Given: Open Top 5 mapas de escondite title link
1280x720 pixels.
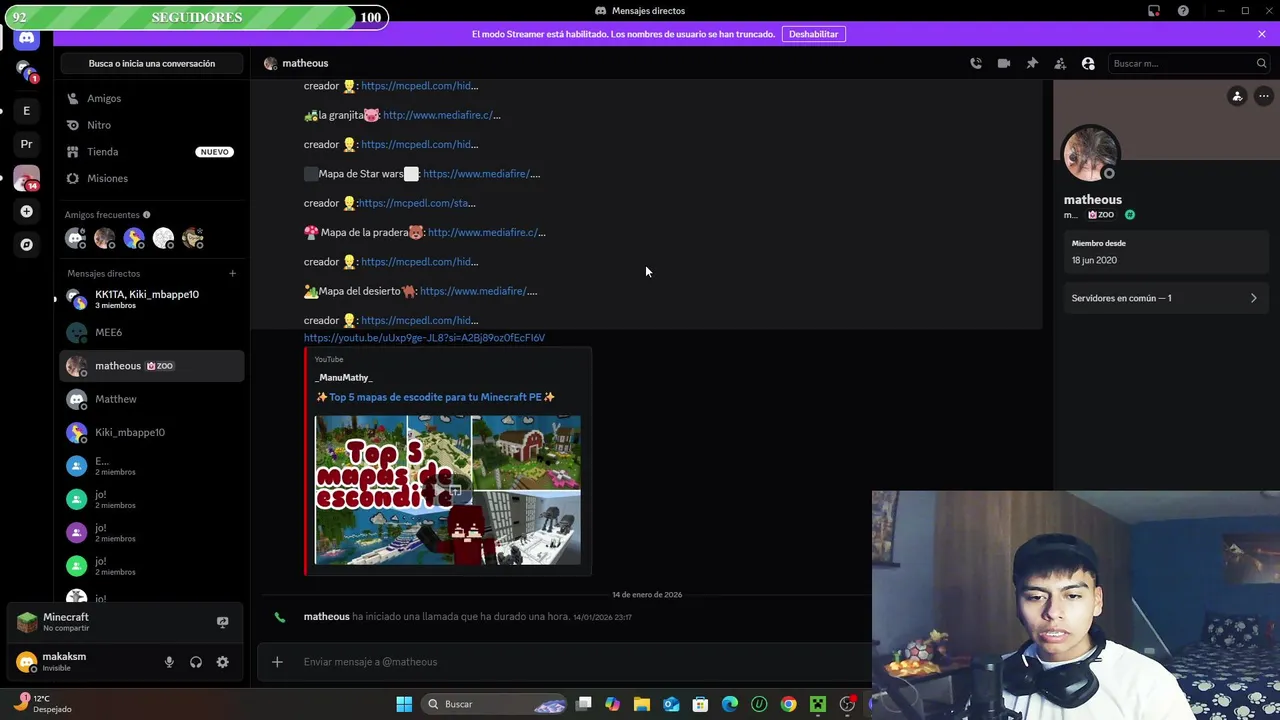Looking at the screenshot, I should click(x=435, y=397).
